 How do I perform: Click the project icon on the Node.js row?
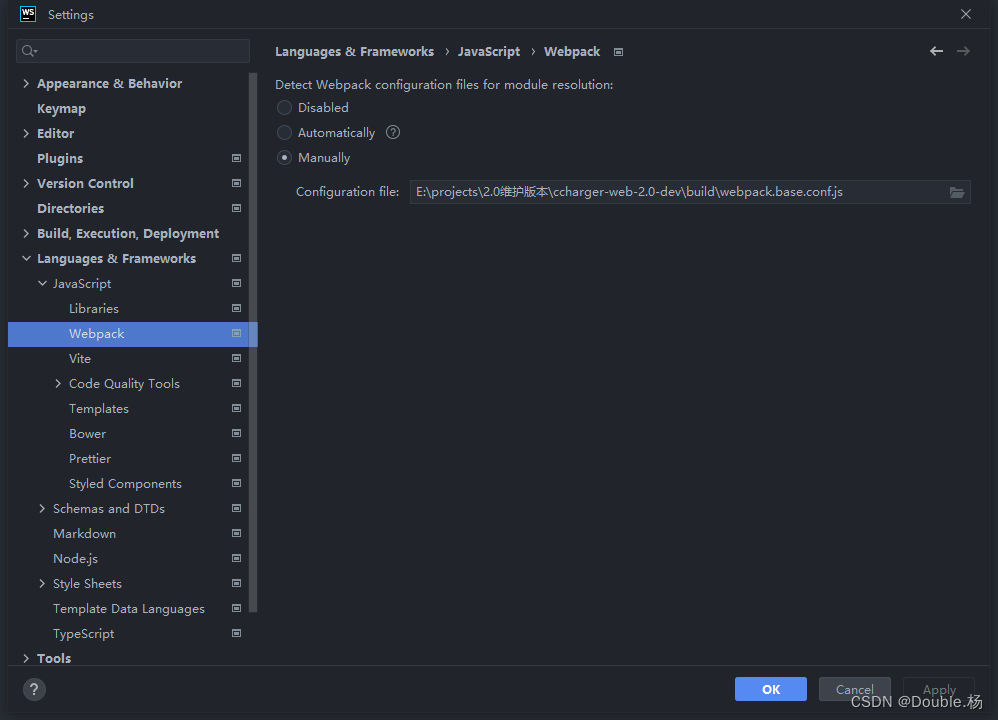[236, 558]
